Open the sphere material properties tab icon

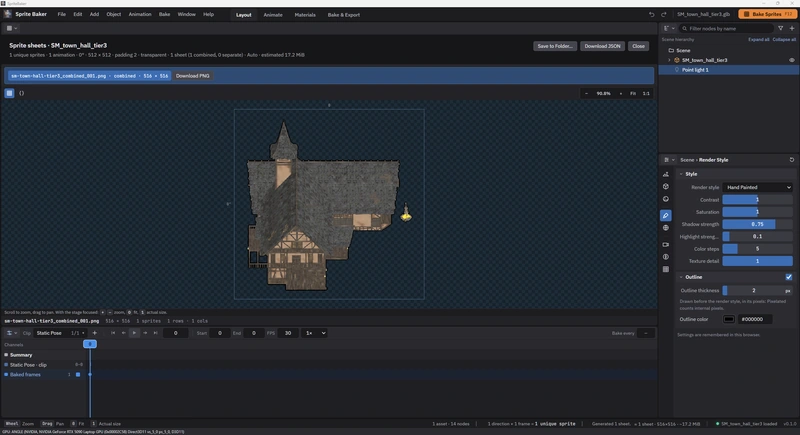point(666,199)
